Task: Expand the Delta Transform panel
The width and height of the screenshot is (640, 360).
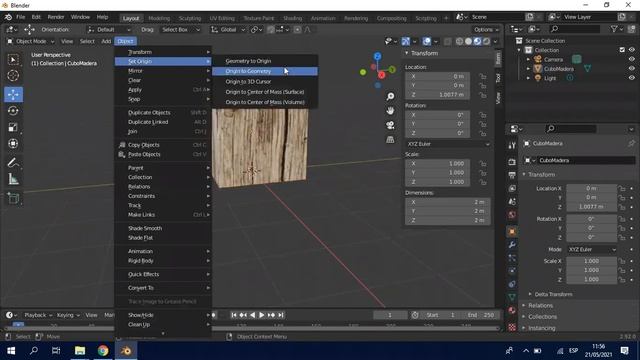Action: [553, 294]
